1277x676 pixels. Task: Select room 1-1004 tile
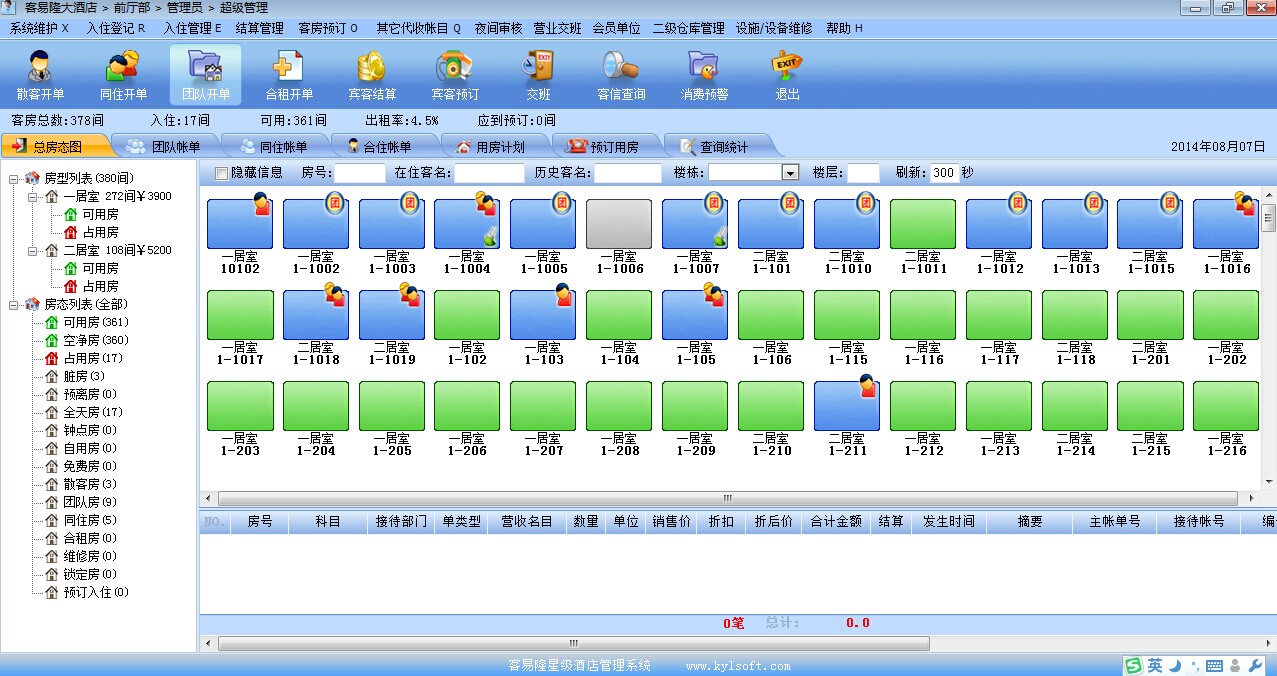coord(467,224)
